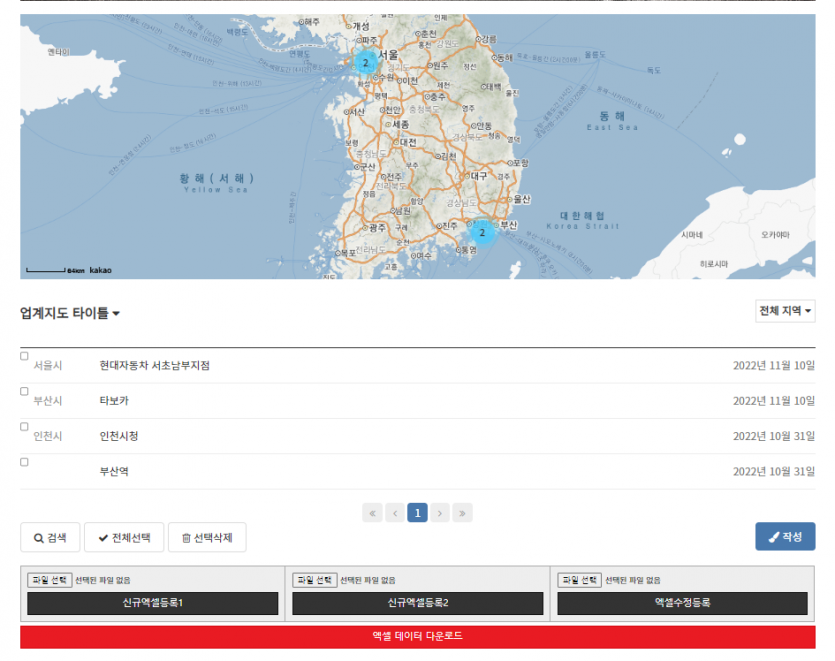Click the kakao logo on map

coord(101,270)
